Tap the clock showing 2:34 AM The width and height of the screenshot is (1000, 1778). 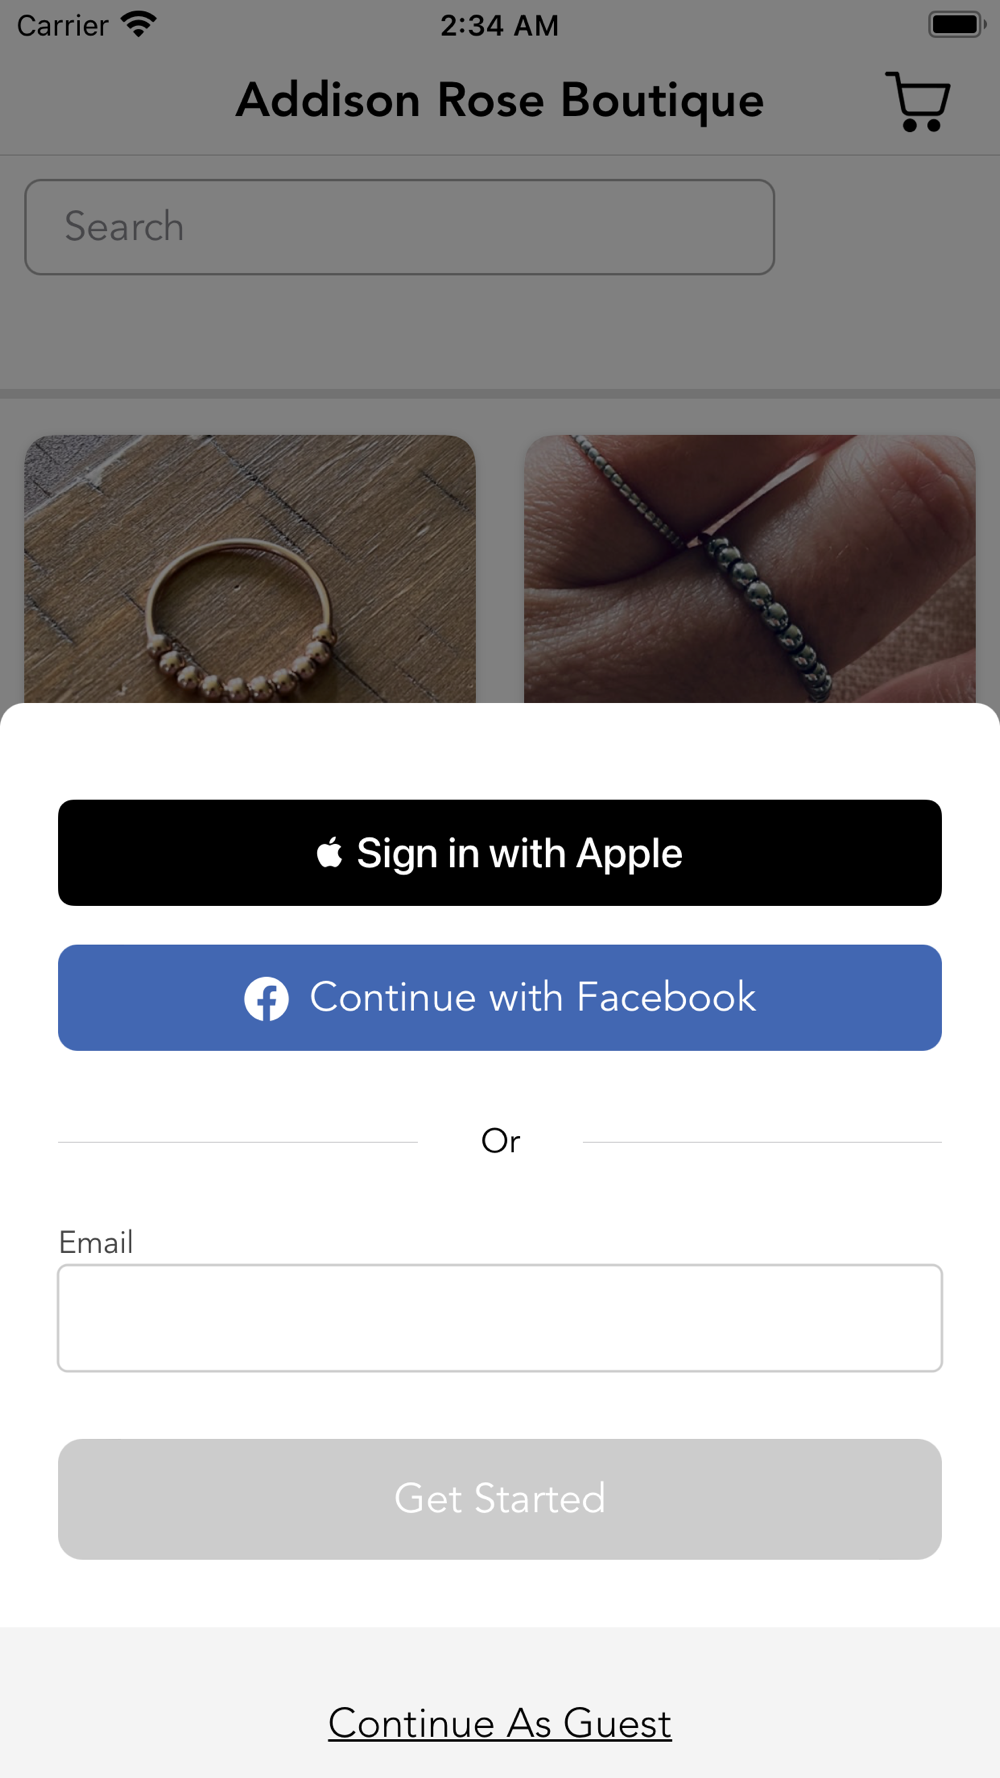tap(500, 25)
